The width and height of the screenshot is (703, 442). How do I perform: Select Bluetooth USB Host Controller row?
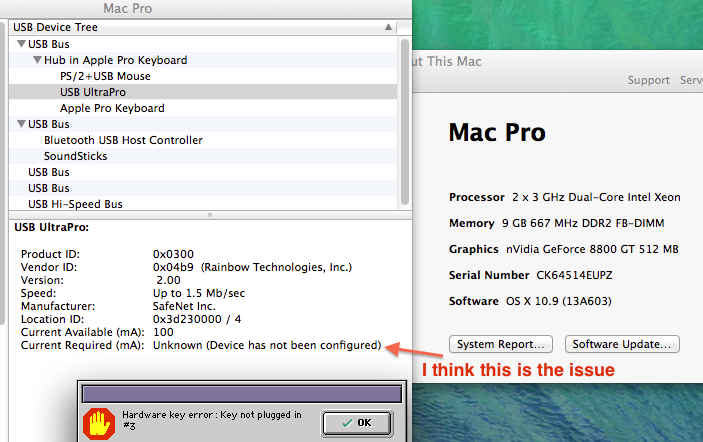pyautogui.click(x=203, y=140)
